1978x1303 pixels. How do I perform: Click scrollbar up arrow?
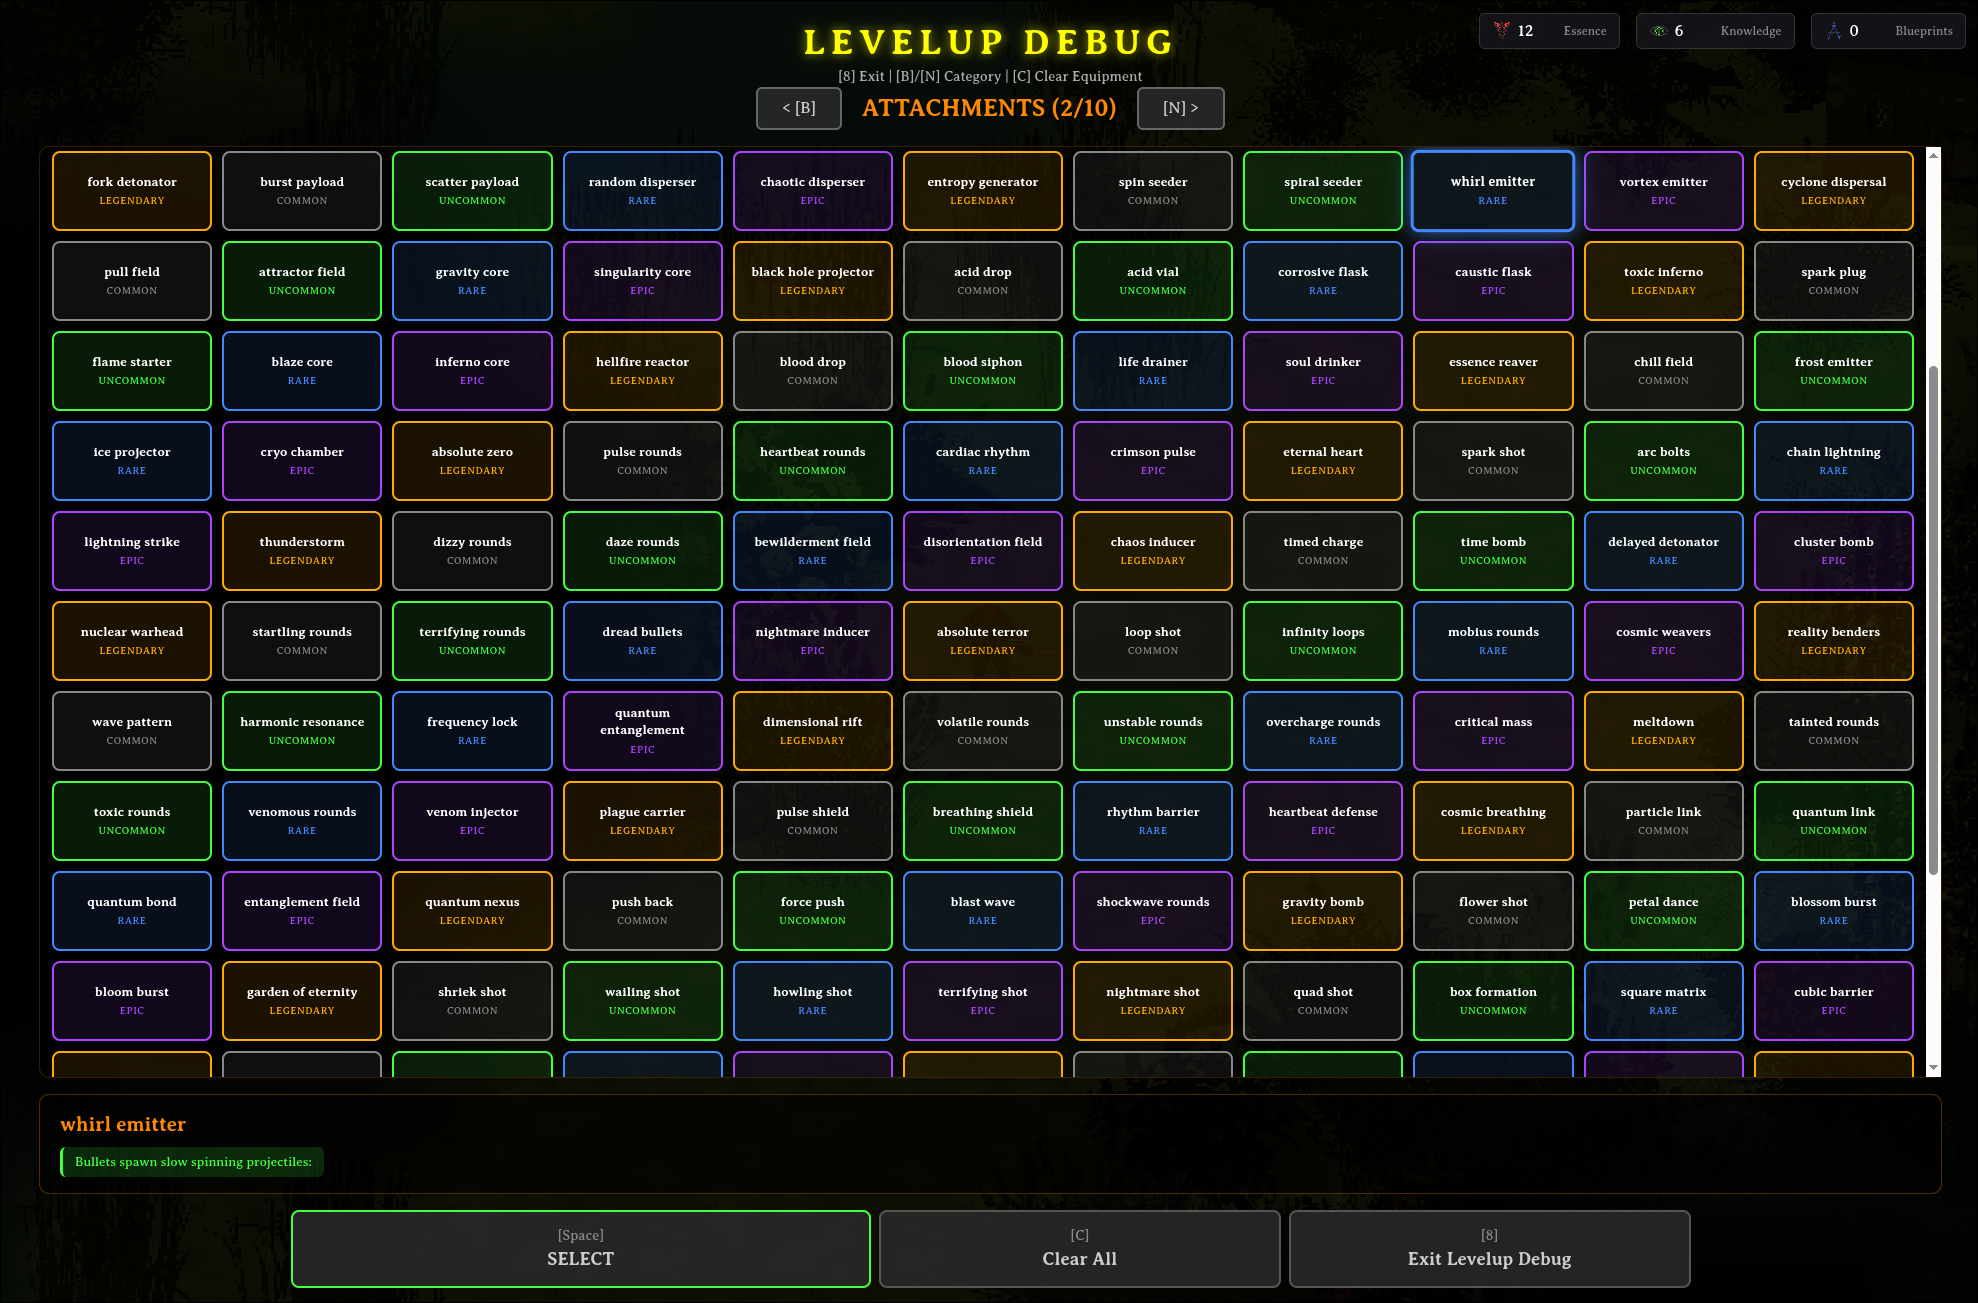point(1933,155)
